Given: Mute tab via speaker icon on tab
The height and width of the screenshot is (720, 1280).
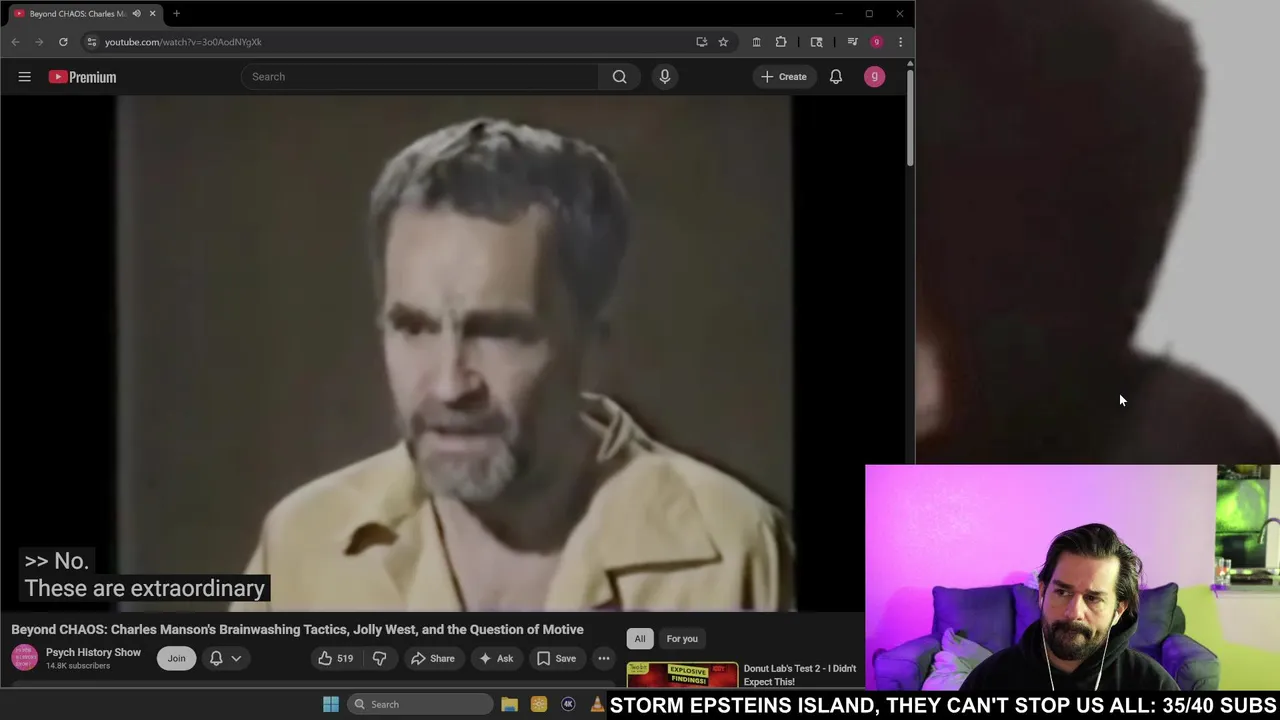Looking at the screenshot, I should (x=136, y=14).
